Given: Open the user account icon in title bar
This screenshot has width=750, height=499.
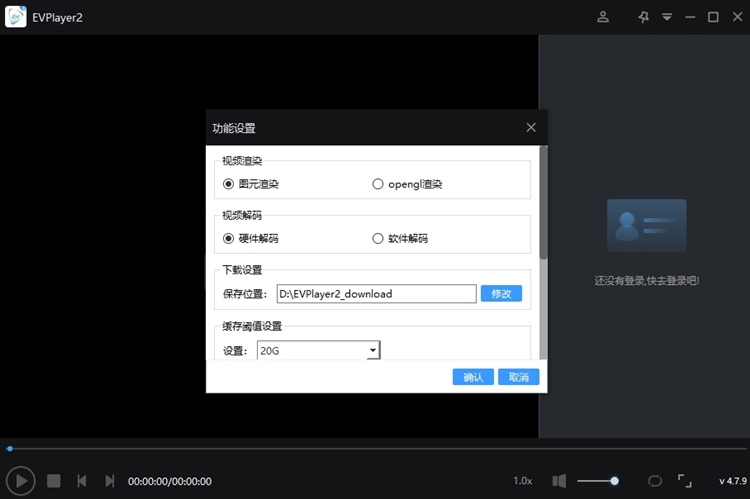Looking at the screenshot, I should (603, 17).
